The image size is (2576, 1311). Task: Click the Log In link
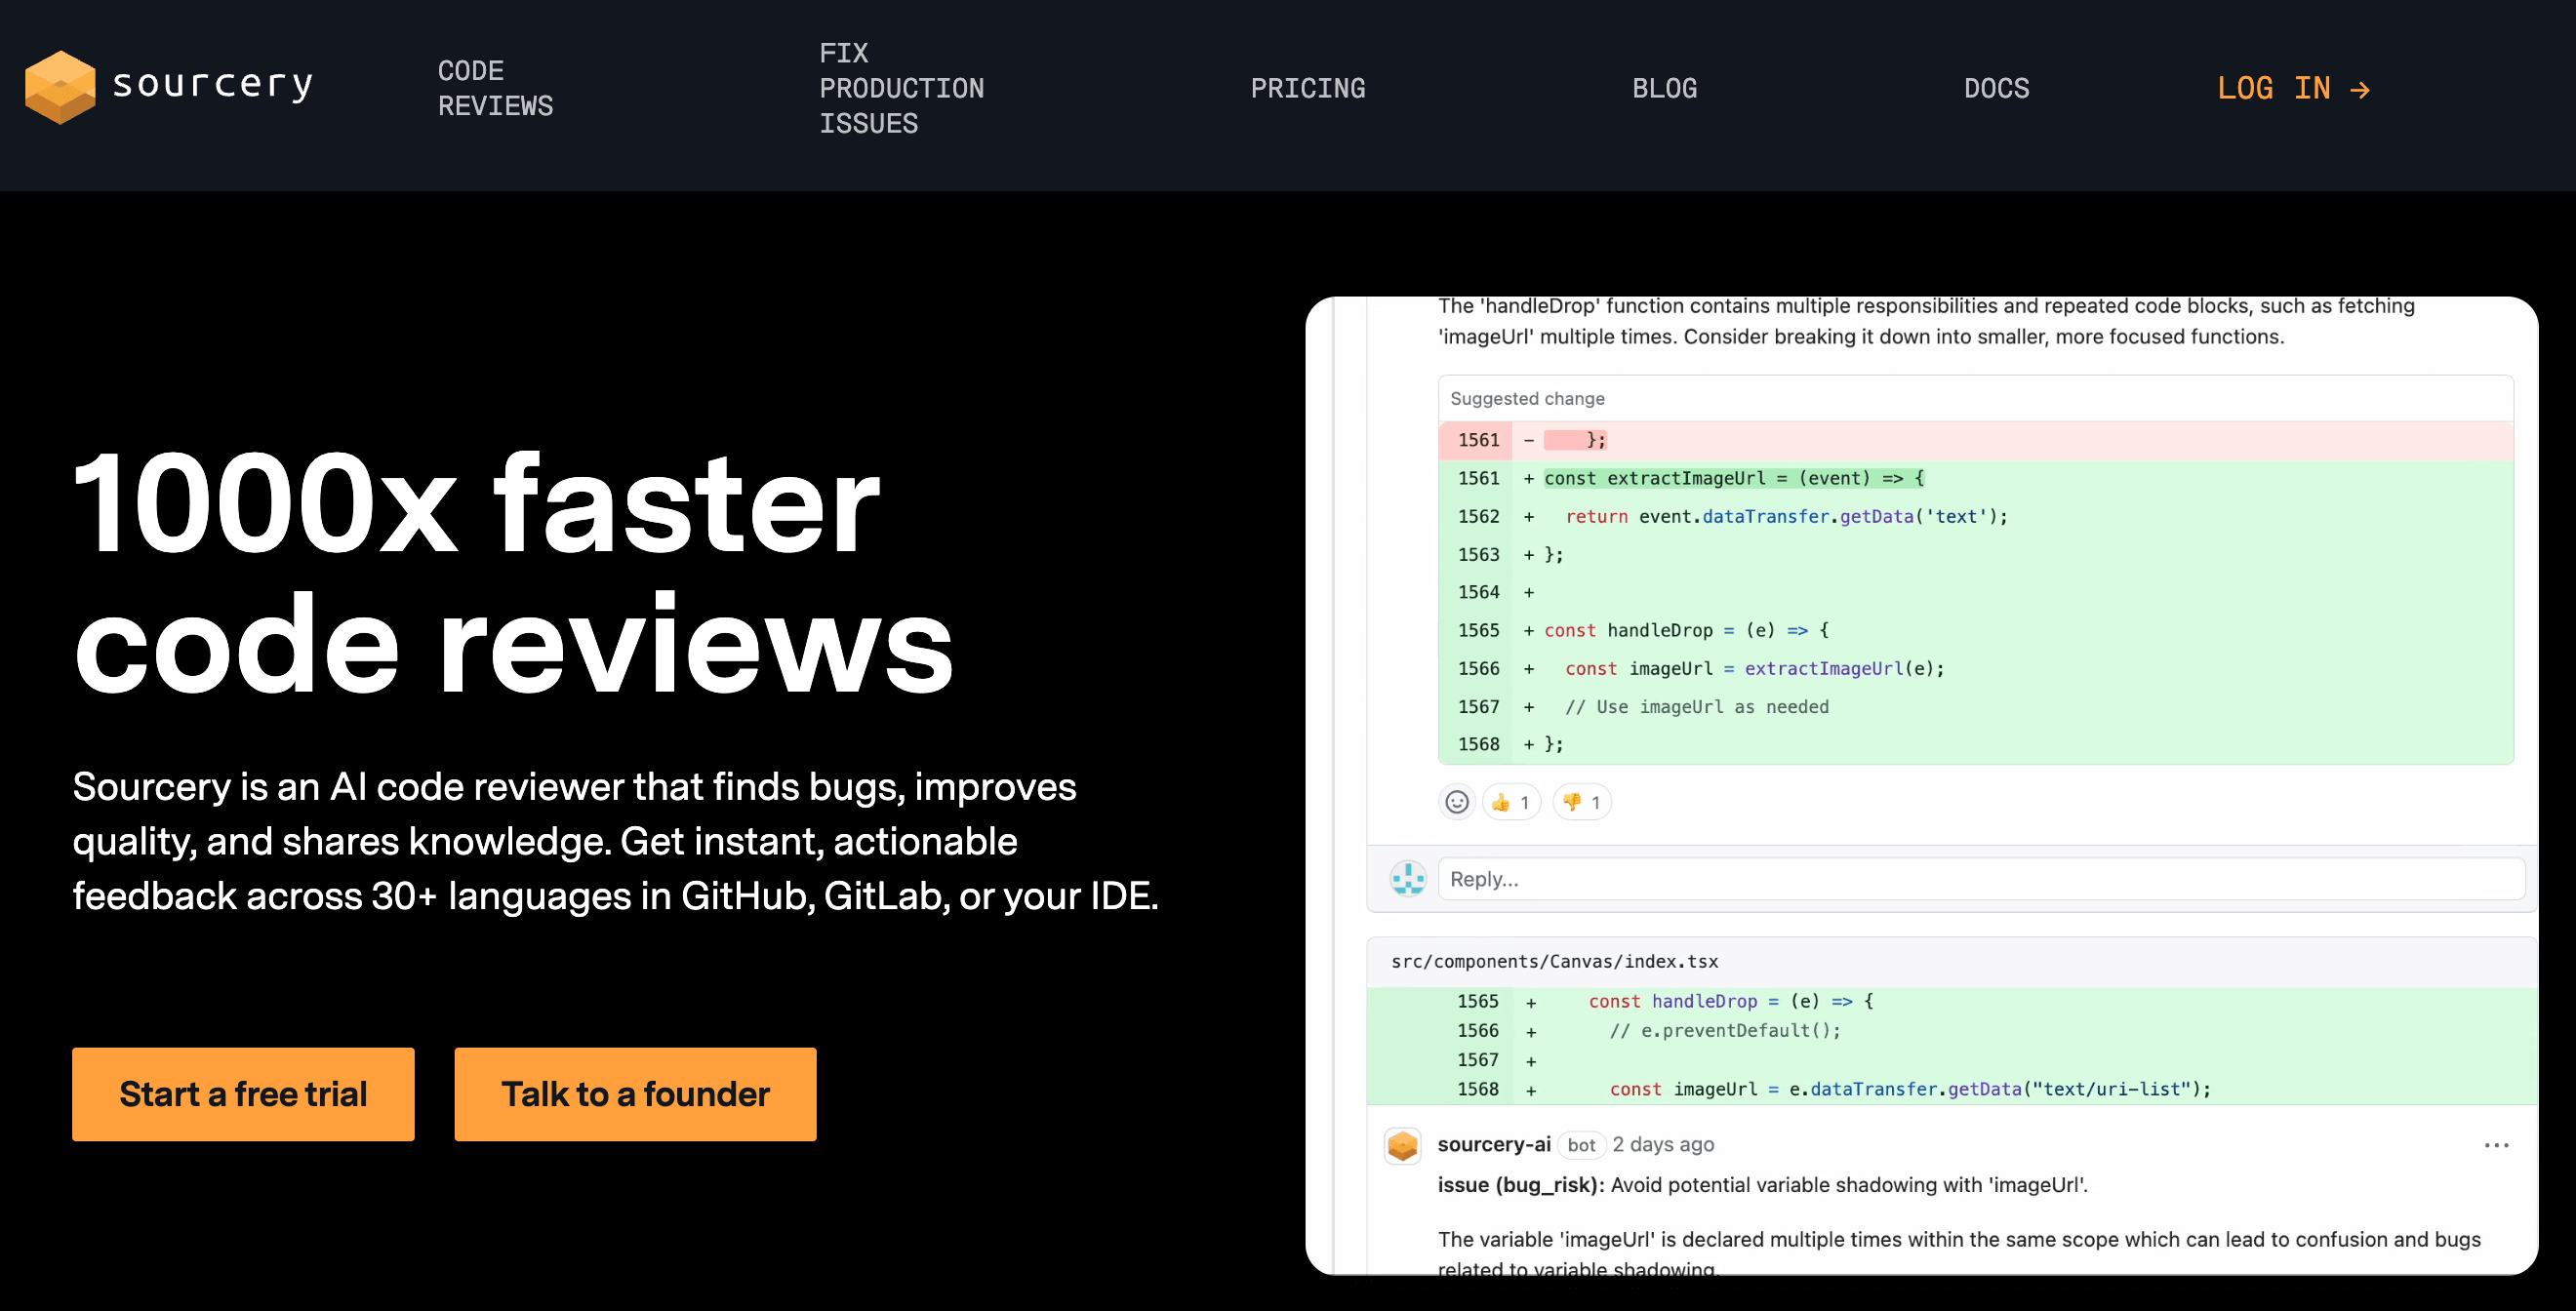2293,88
